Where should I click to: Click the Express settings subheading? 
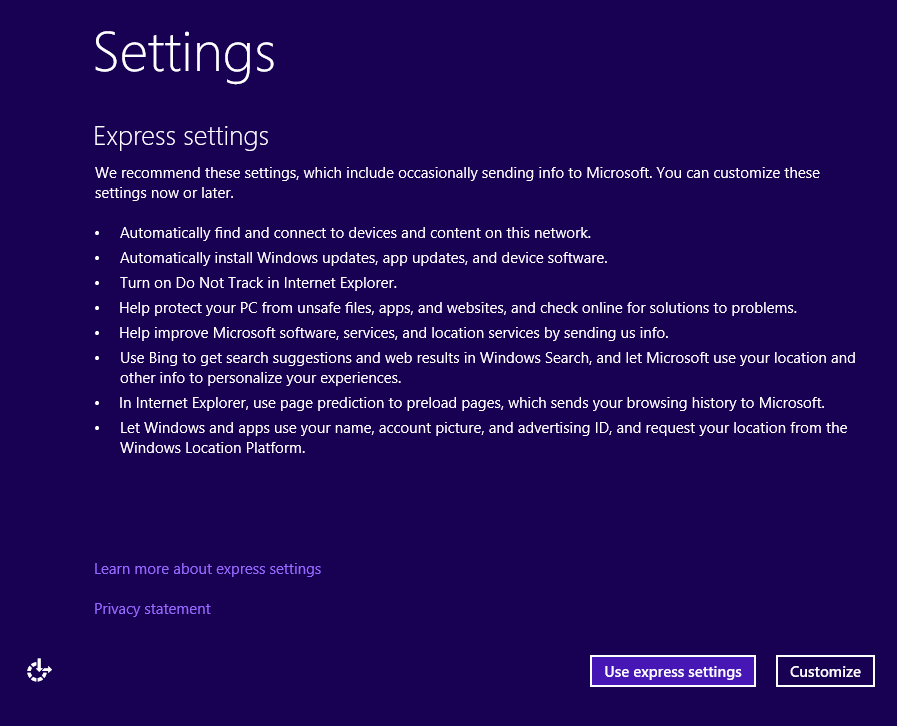coord(181,136)
